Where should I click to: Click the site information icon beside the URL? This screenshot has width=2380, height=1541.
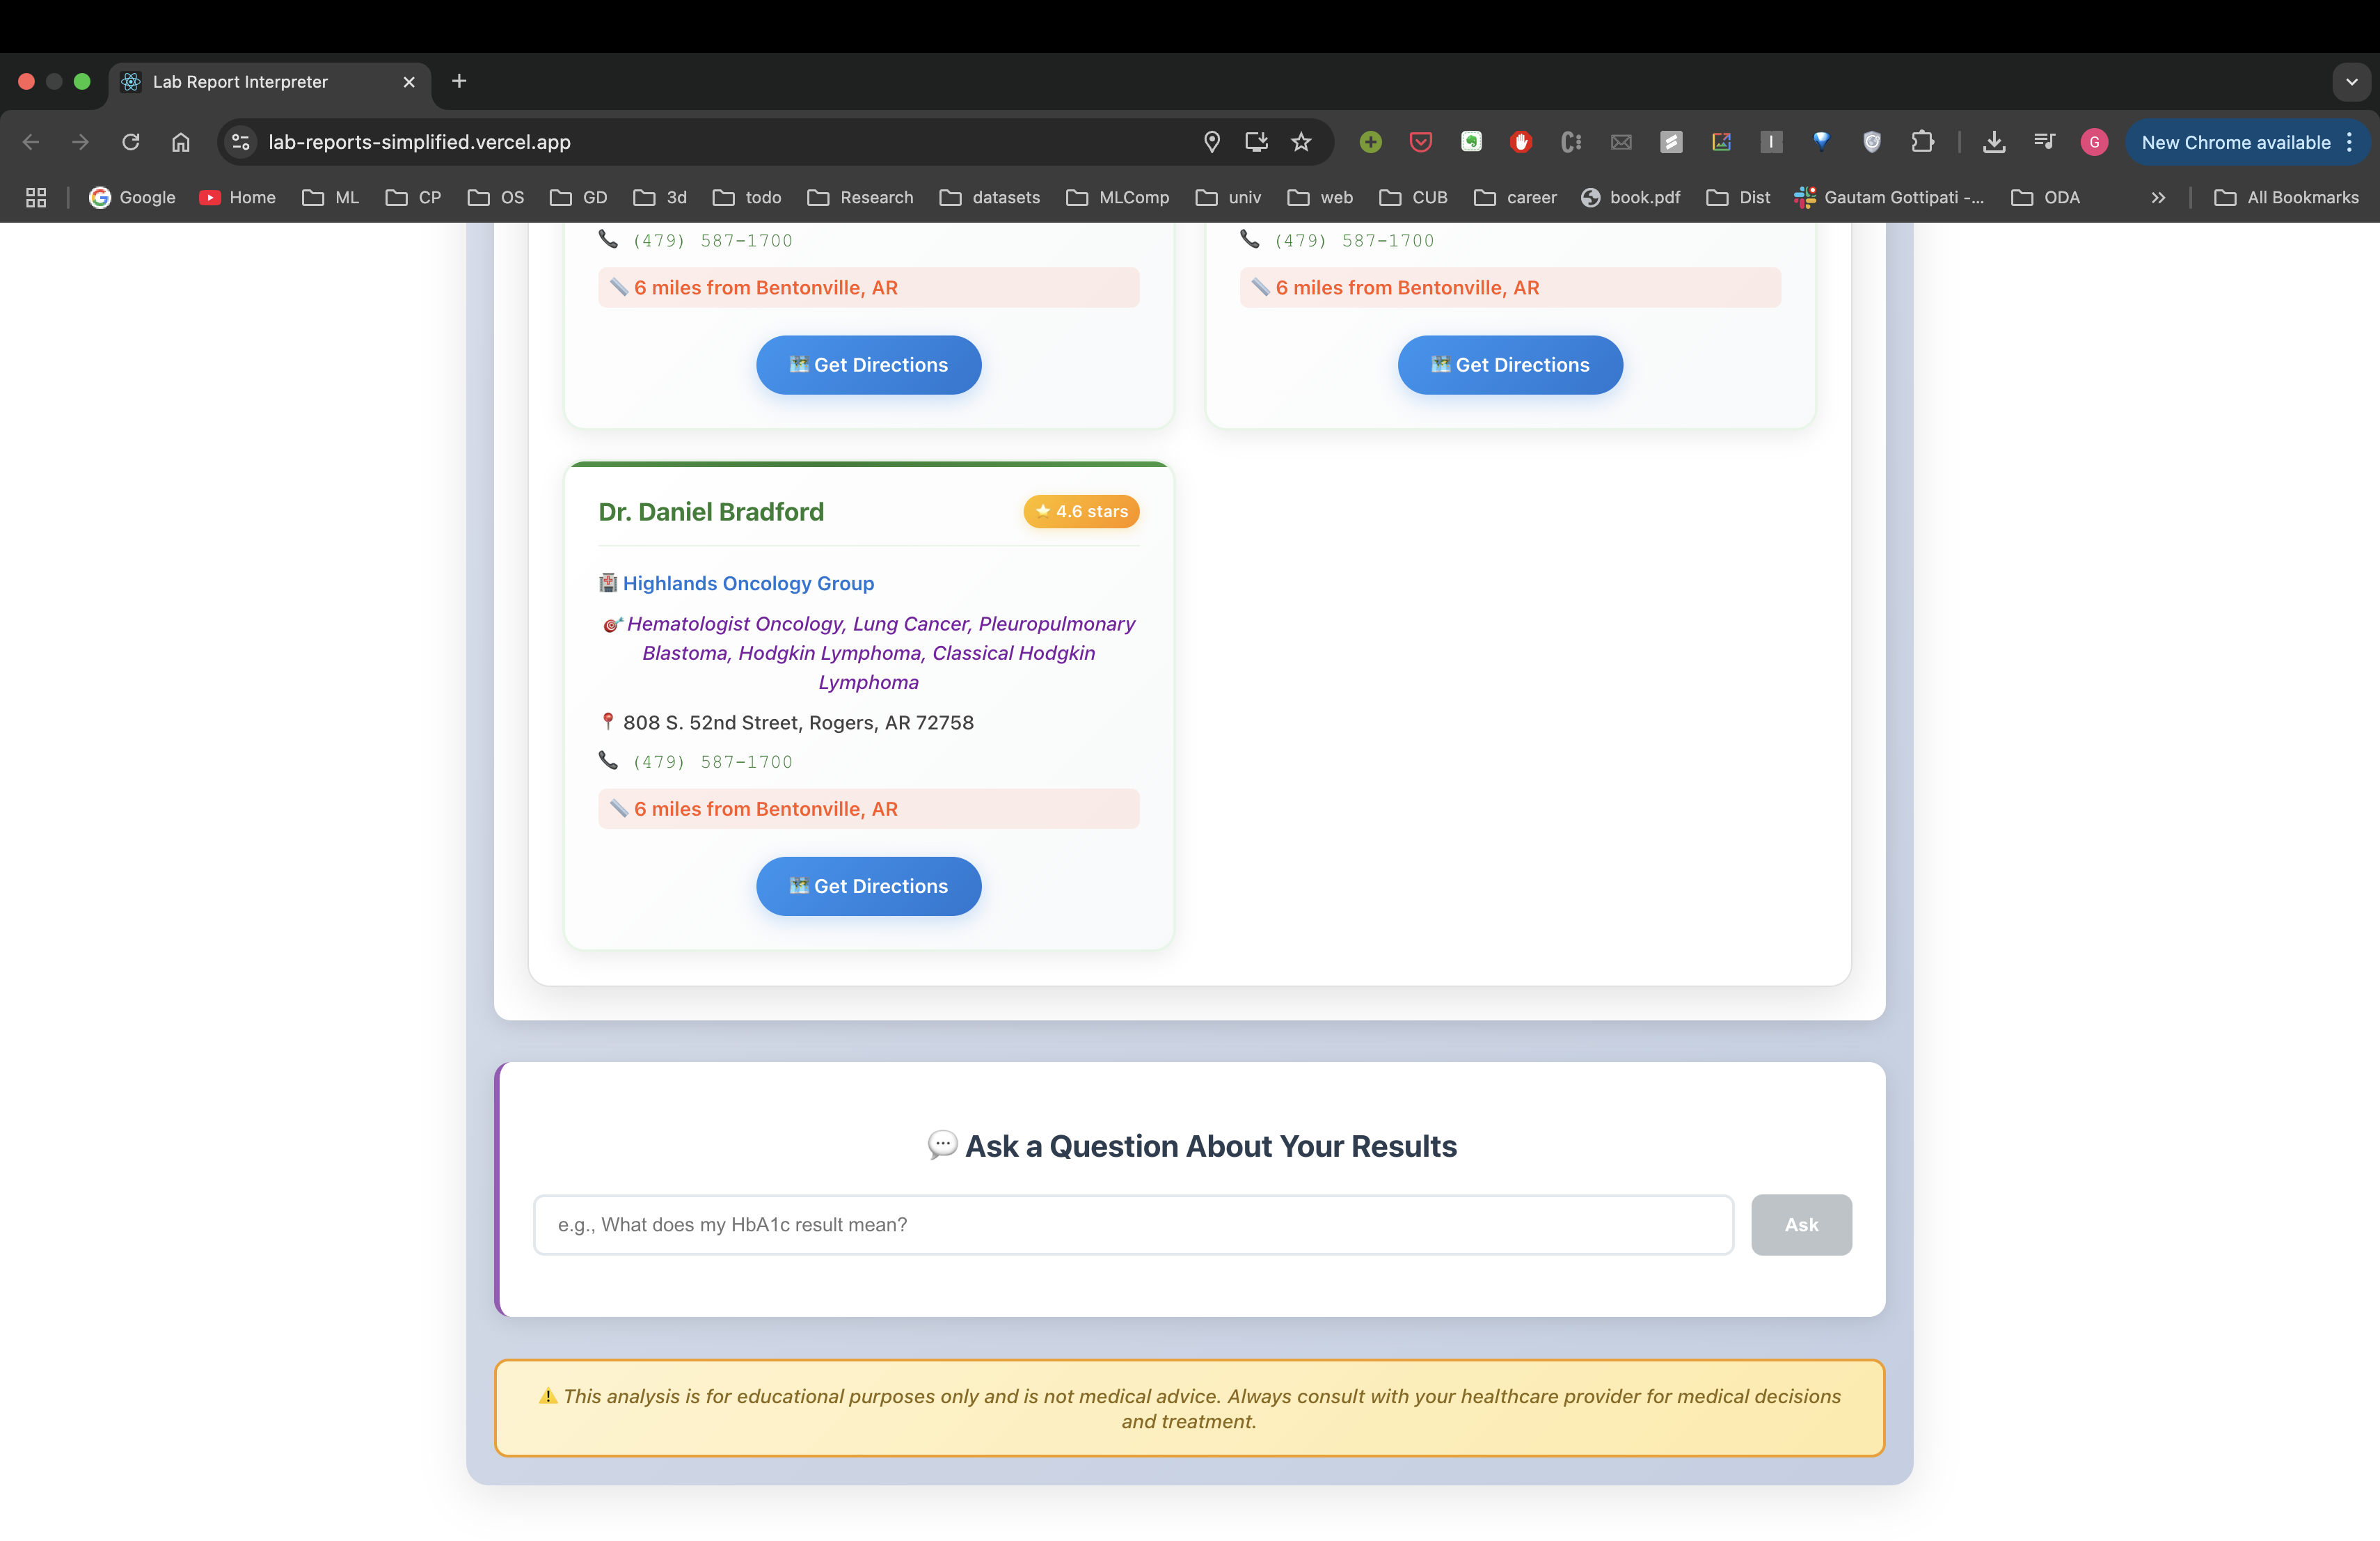point(241,142)
